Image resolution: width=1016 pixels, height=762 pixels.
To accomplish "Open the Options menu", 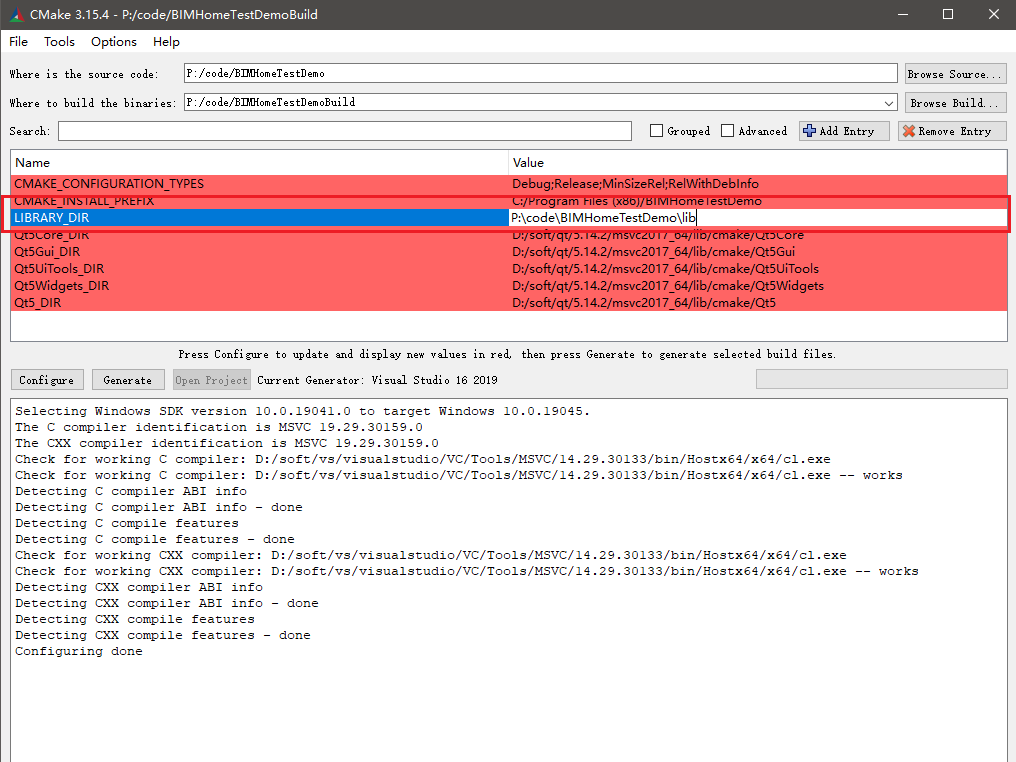I will [114, 41].
